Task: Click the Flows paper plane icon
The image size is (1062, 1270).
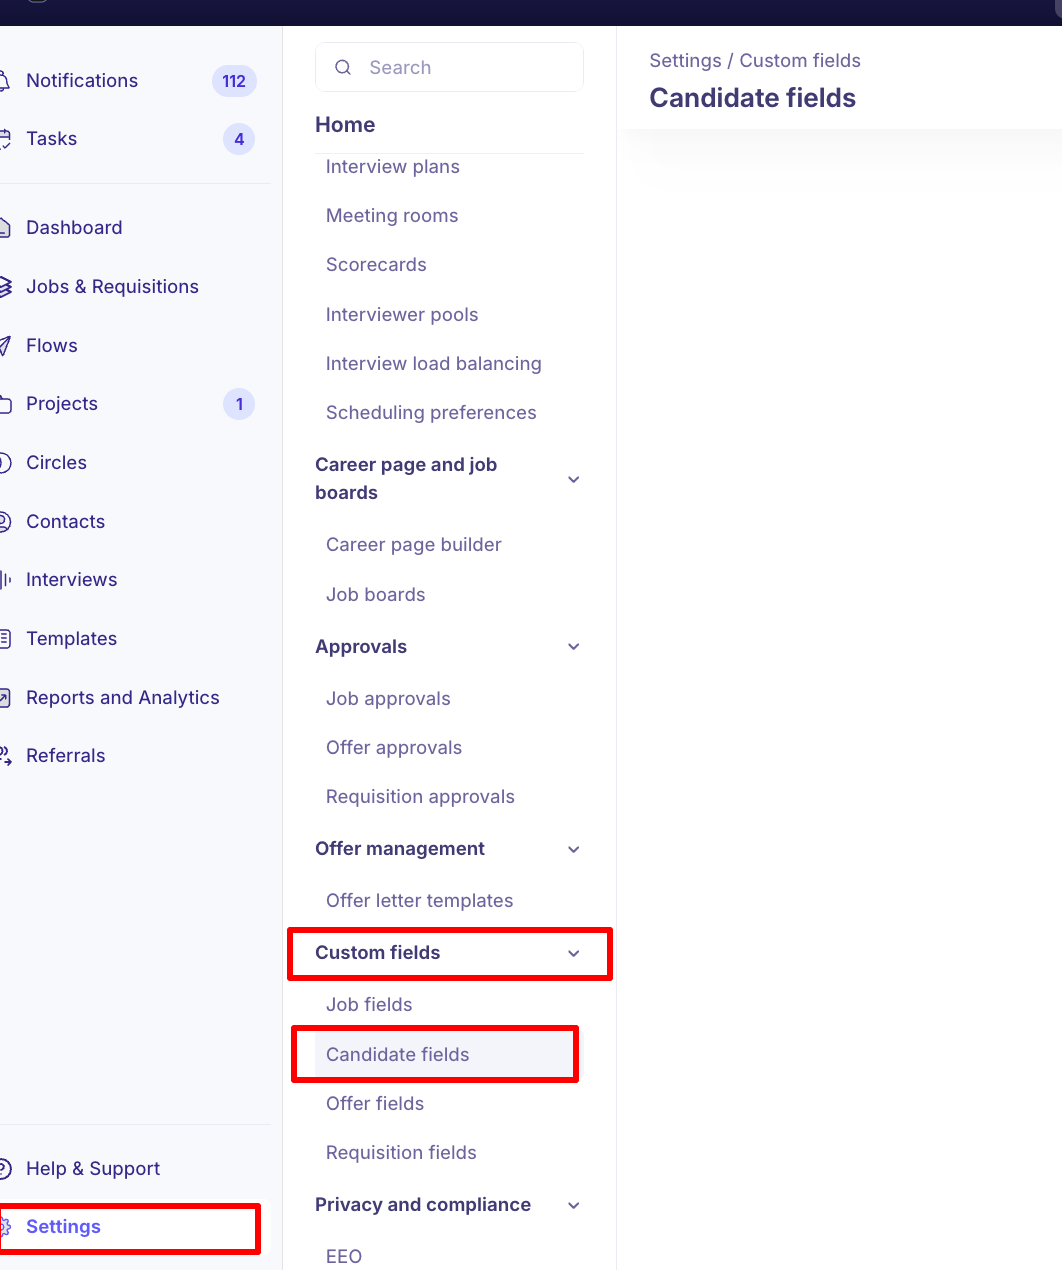Action: pos(5,346)
